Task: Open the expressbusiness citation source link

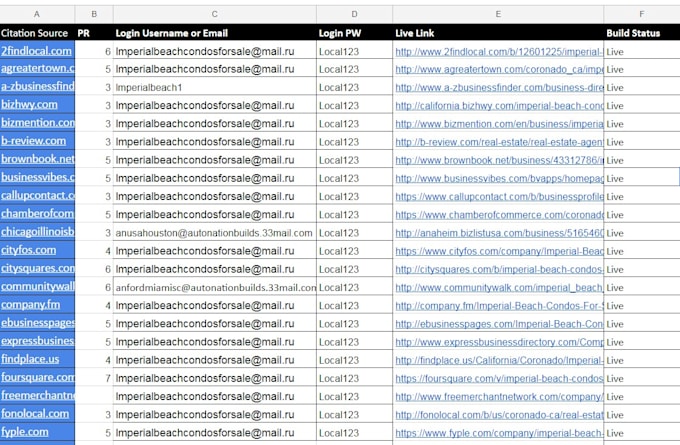Action: coord(37,341)
